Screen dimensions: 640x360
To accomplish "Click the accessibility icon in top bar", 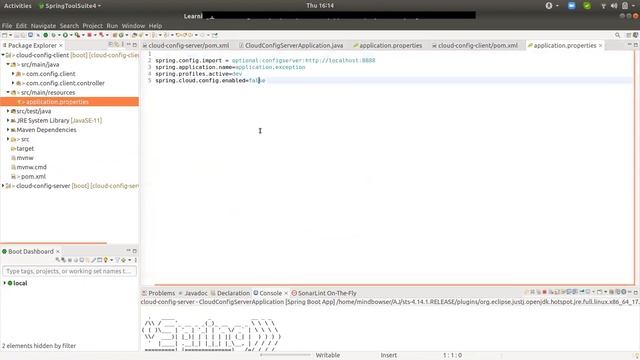I will click(549, 6).
